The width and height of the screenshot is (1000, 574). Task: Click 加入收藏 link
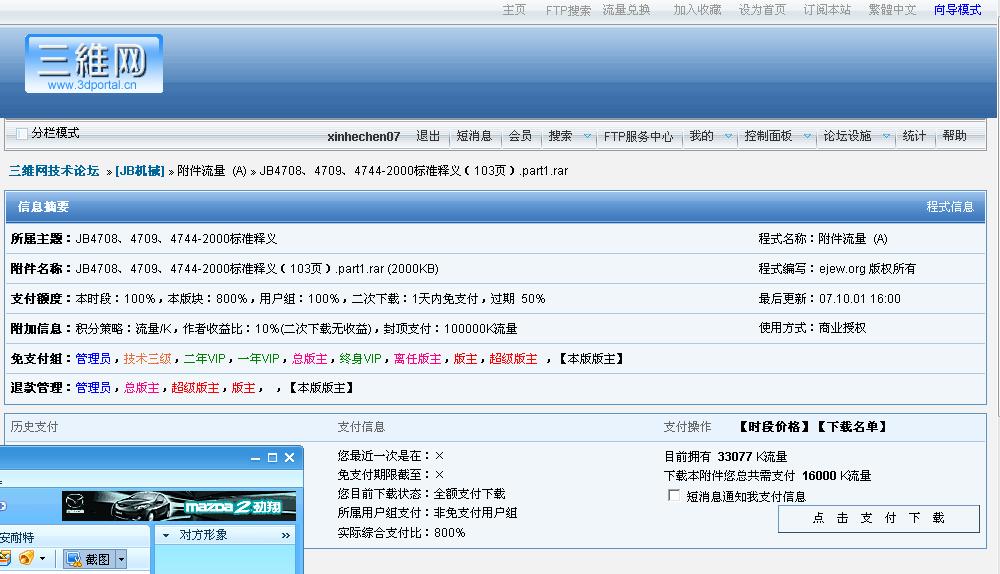(697, 10)
